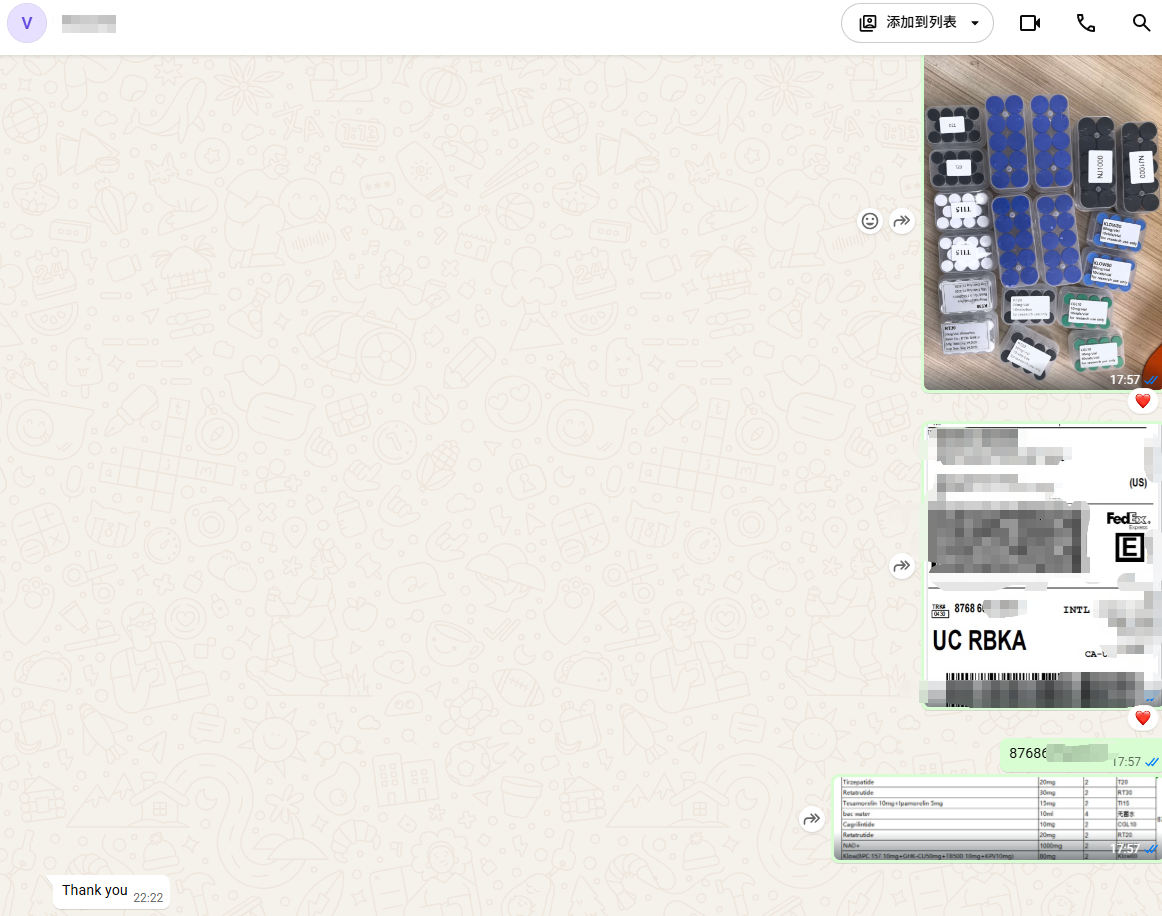Search within this chat
The height and width of the screenshot is (916, 1162).
click(1141, 23)
